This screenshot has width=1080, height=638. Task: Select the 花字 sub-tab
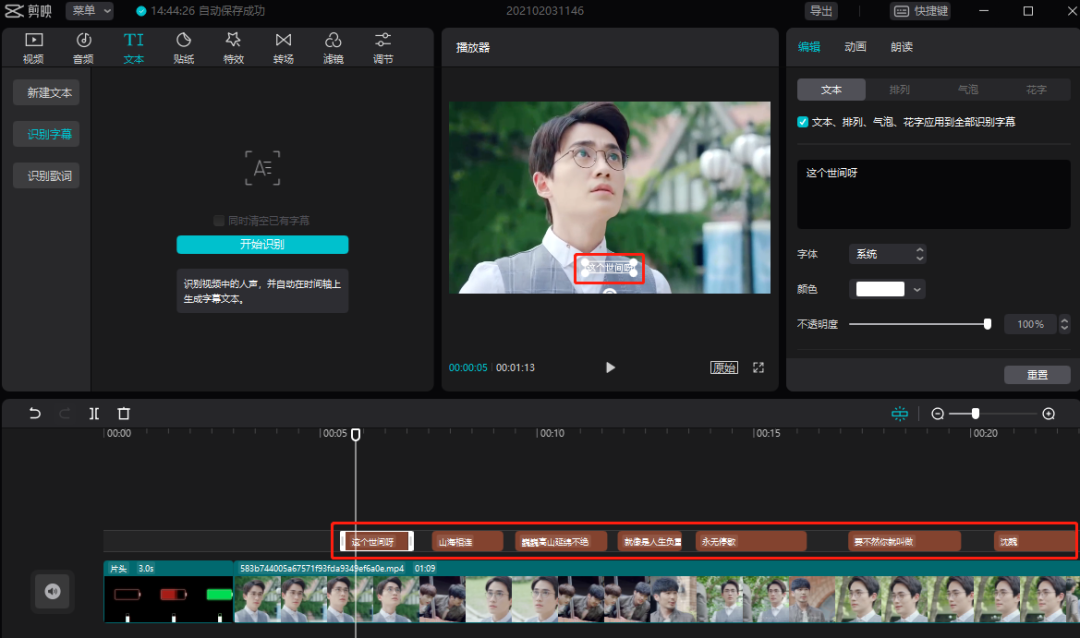[x=1036, y=90]
